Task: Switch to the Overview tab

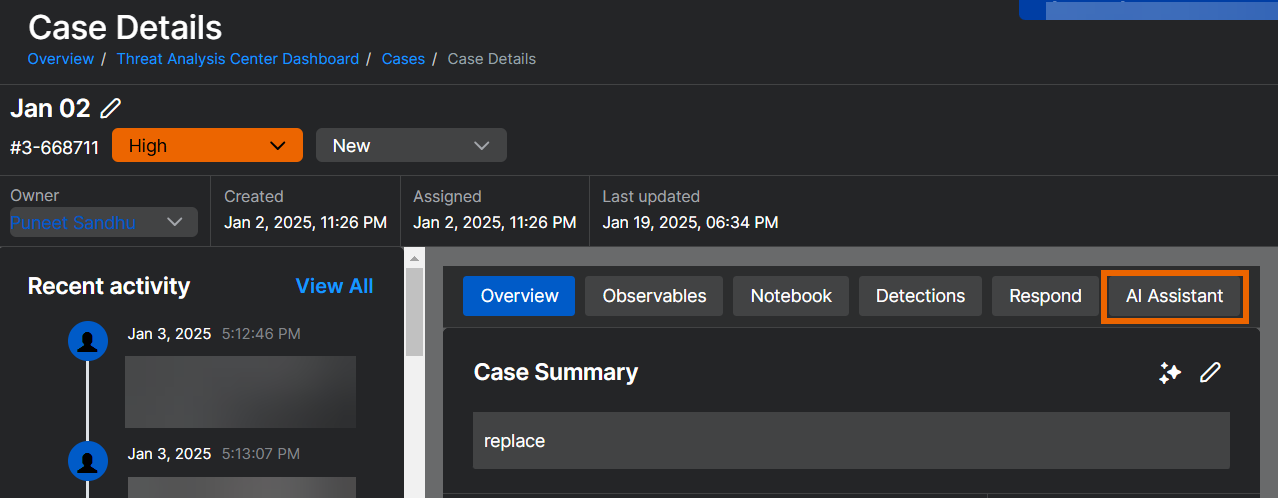Action: click(519, 296)
